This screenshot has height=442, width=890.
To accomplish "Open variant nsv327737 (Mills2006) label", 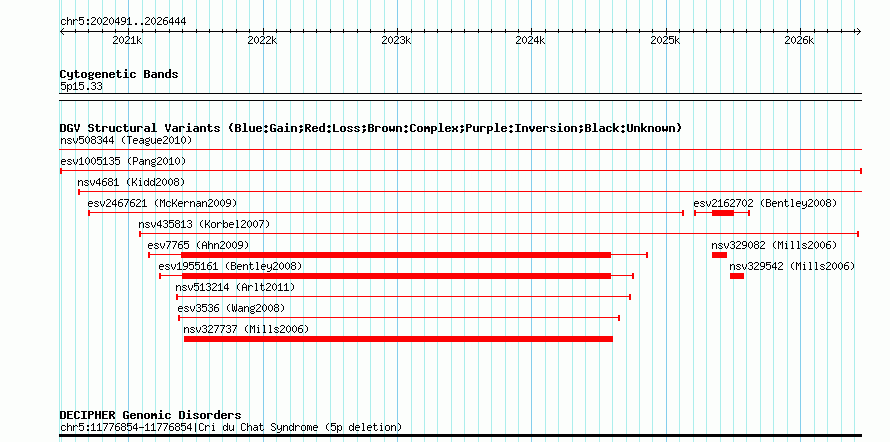I will coord(246,329).
